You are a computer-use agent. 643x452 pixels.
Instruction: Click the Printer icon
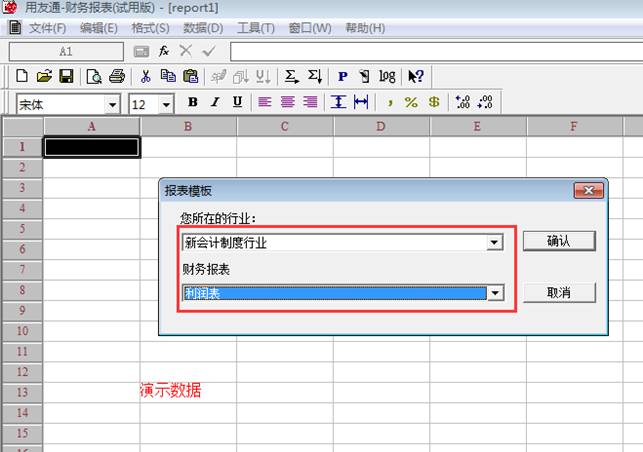click(x=117, y=76)
